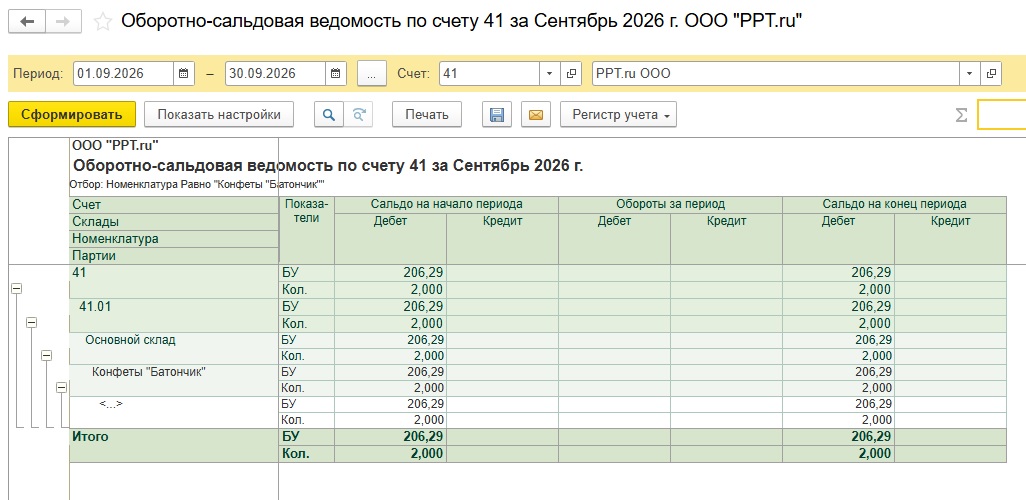Save report with the floppy disk icon
This screenshot has height=500, width=1026.
coord(497,115)
